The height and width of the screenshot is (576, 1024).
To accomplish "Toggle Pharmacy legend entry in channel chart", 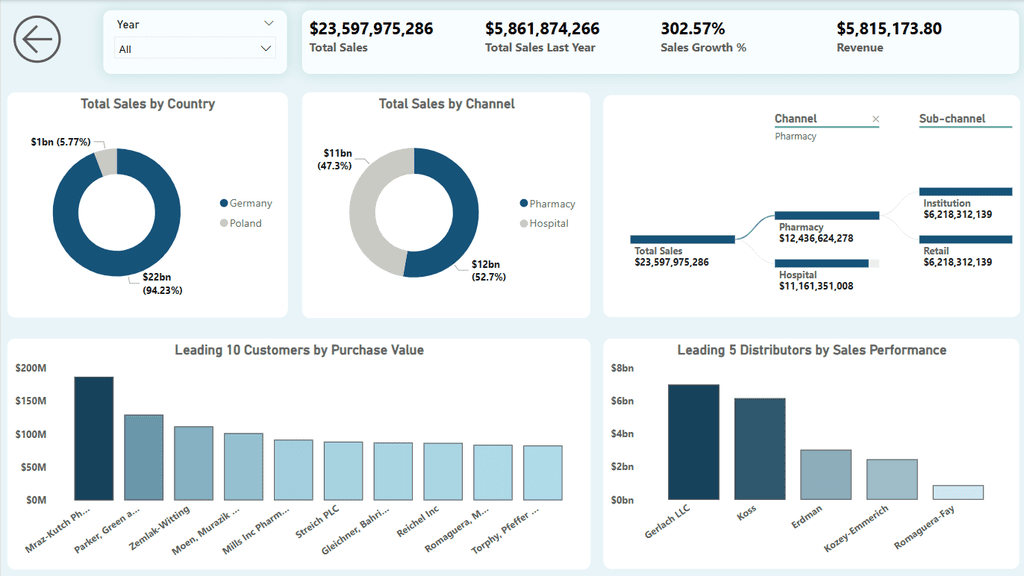I will (547, 204).
